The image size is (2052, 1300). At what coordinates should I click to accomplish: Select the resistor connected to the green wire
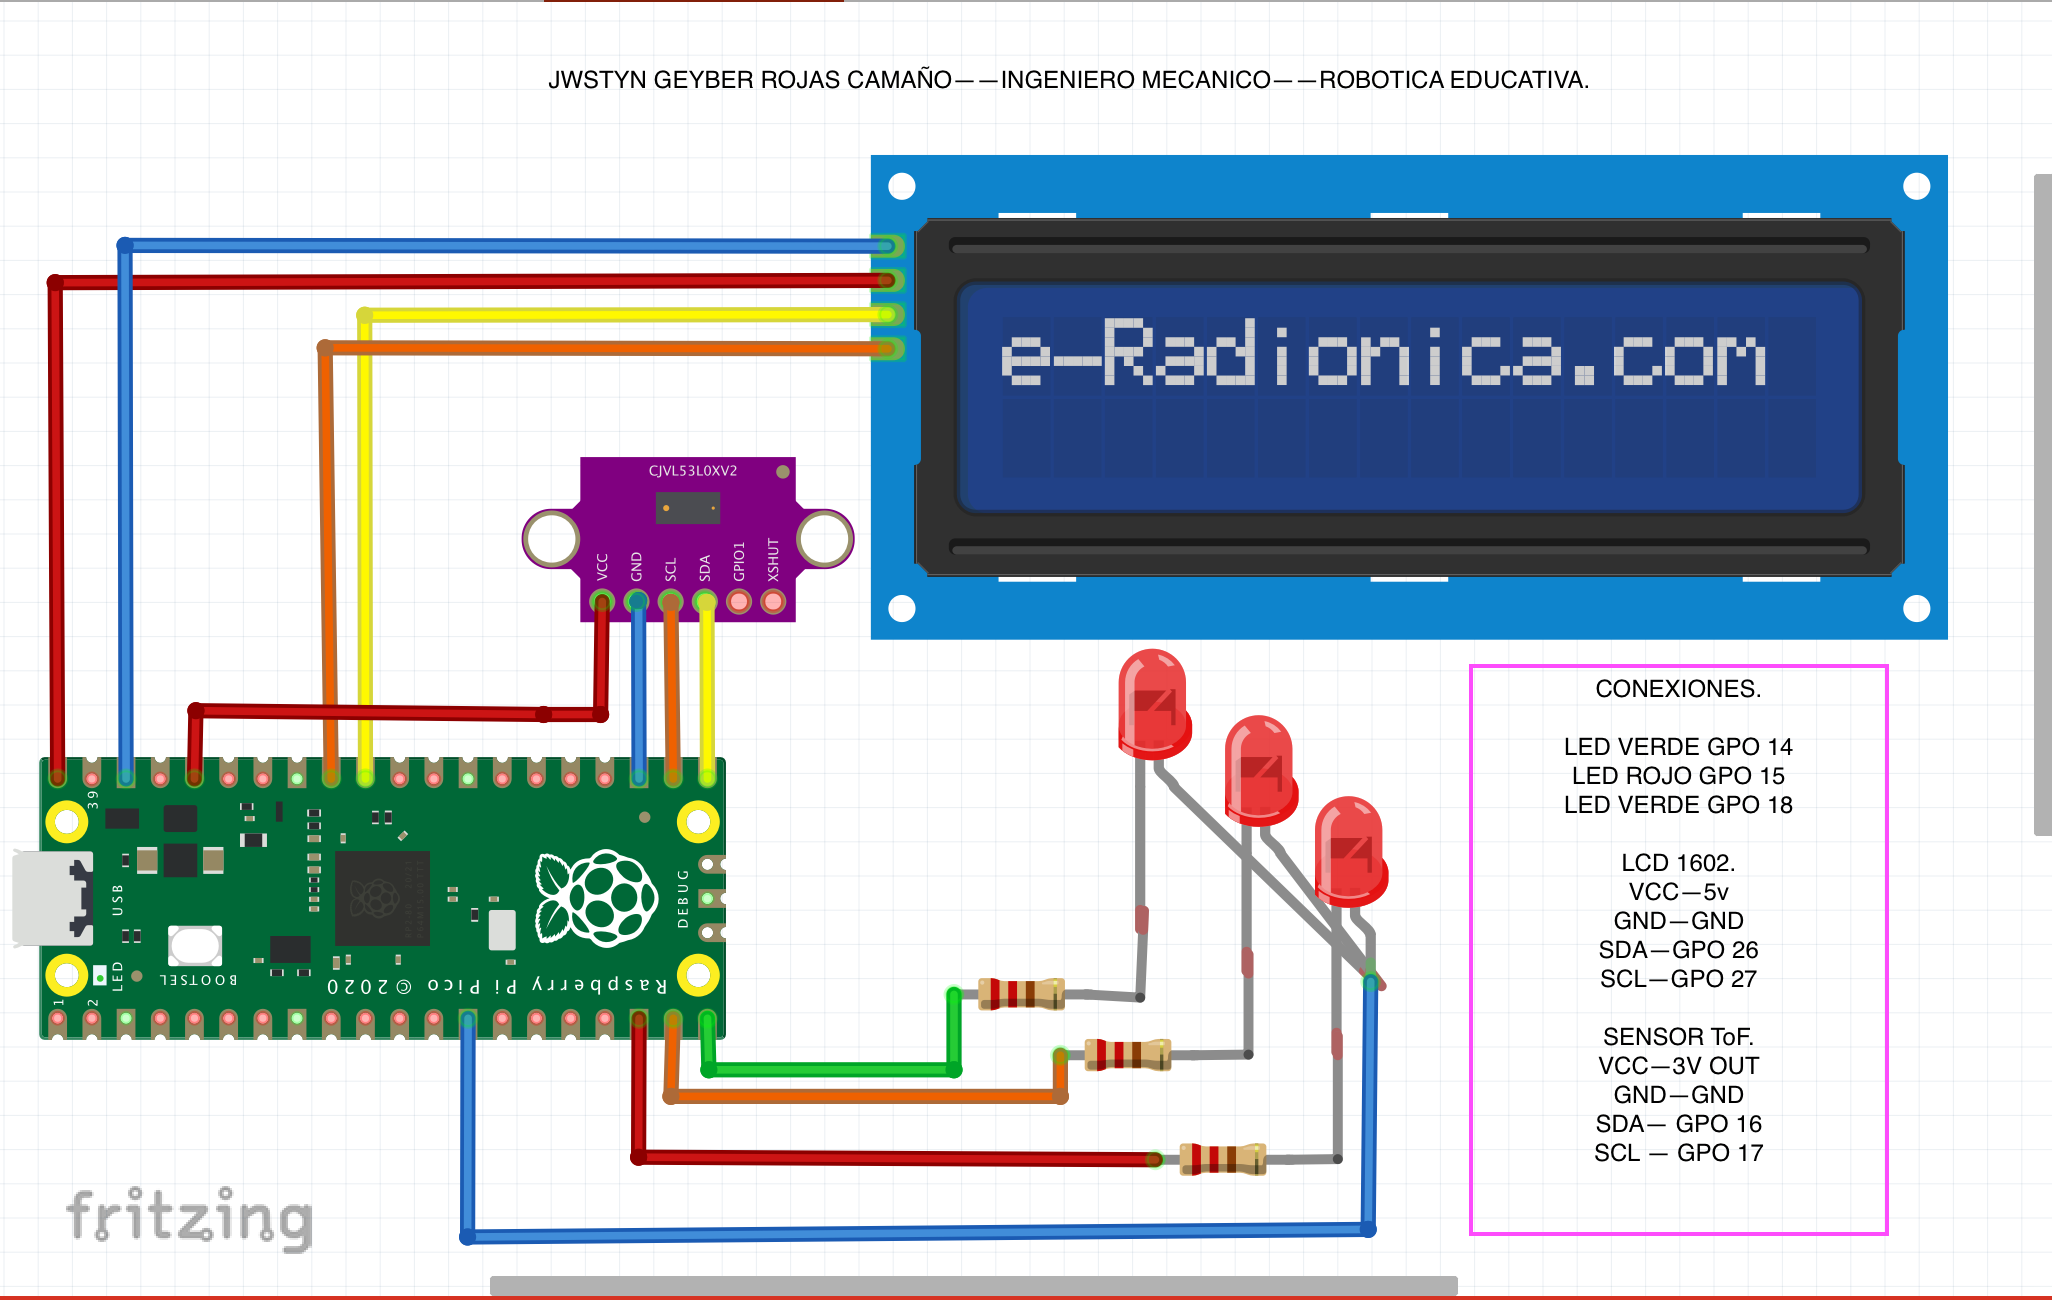click(x=1021, y=994)
